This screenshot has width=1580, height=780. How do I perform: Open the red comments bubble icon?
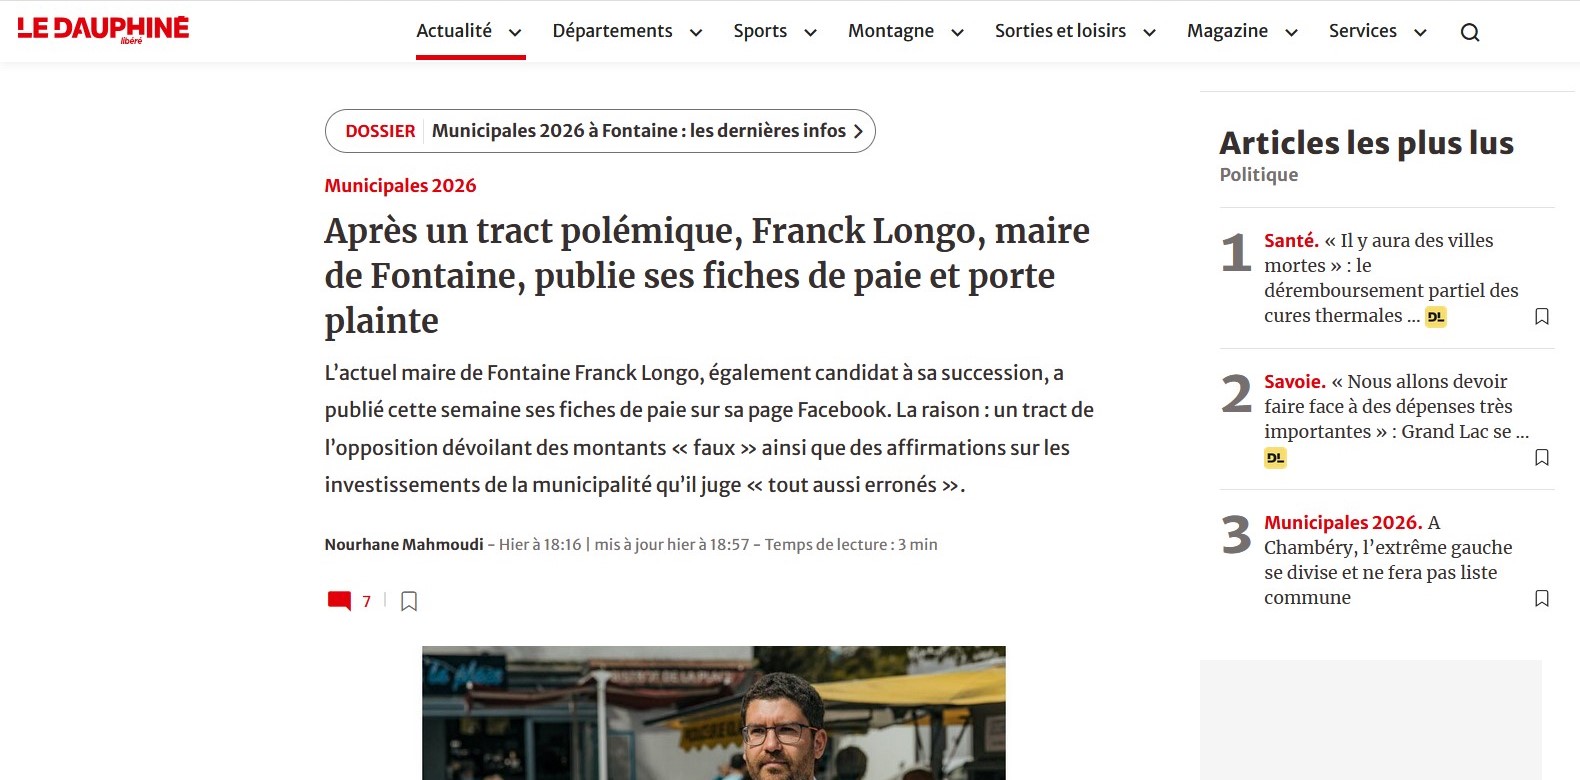coord(339,601)
